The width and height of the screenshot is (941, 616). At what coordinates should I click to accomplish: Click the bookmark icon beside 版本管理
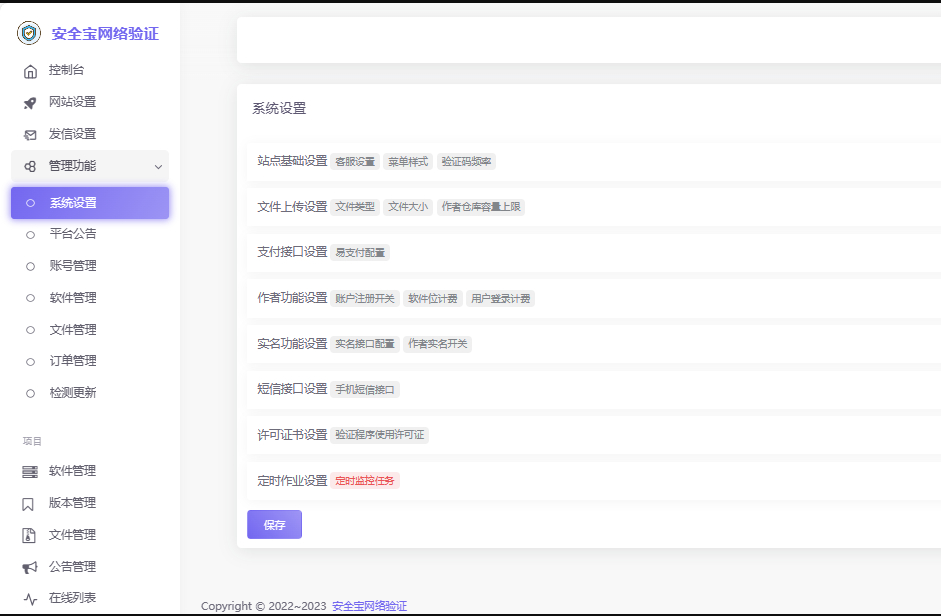(x=30, y=502)
